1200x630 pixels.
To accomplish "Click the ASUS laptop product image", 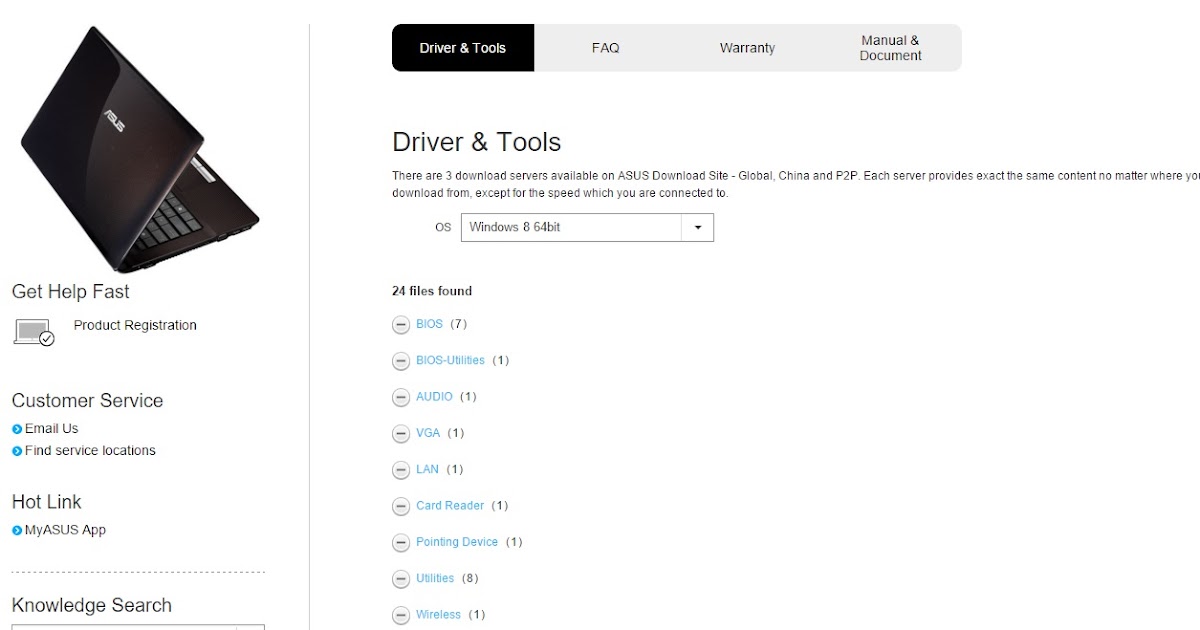I will point(138,148).
